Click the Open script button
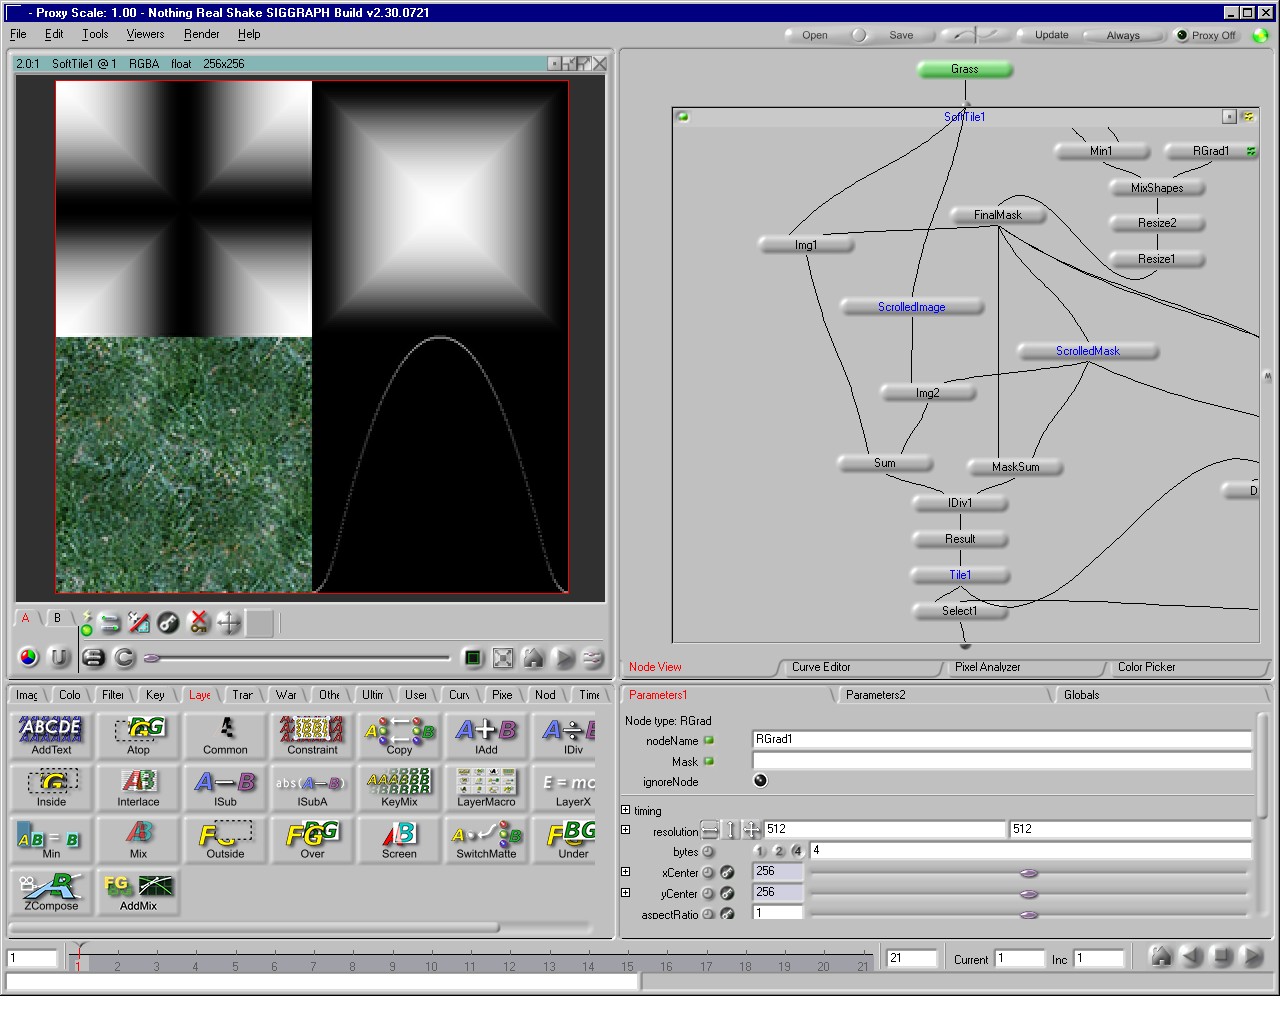The height and width of the screenshot is (1024, 1280). [815, 35]
